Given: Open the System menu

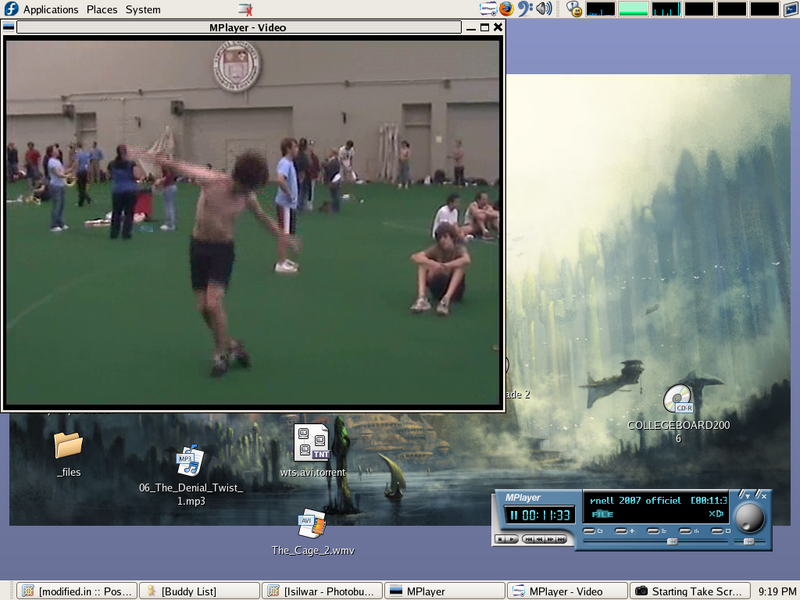Looking at the screenshot, I should click(x=143, y=9).
